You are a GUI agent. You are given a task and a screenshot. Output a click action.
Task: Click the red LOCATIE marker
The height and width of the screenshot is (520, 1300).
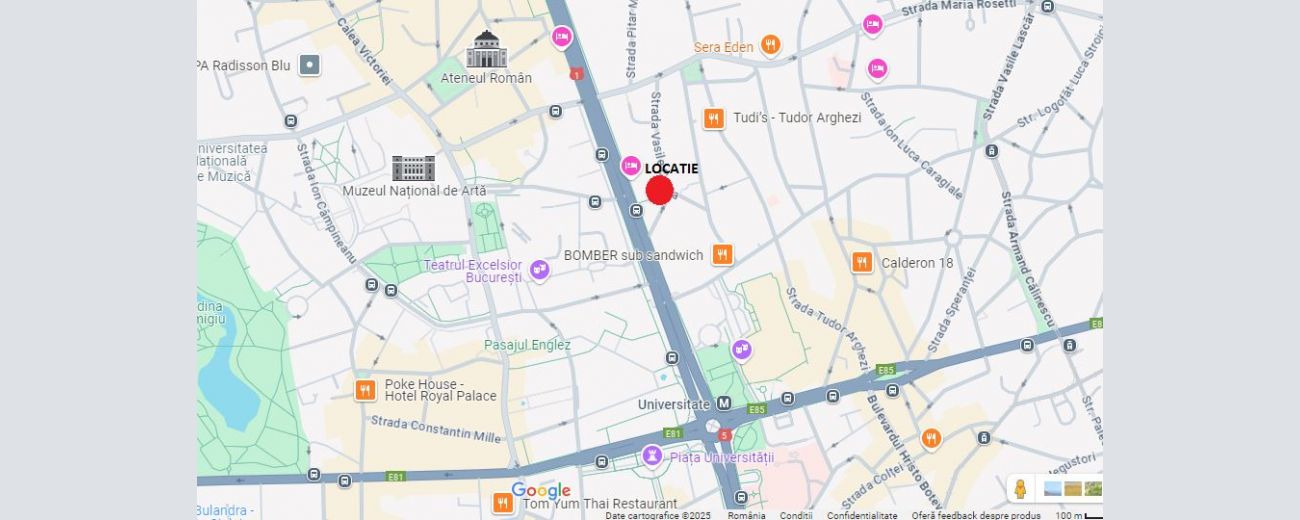tap(659, 190)
